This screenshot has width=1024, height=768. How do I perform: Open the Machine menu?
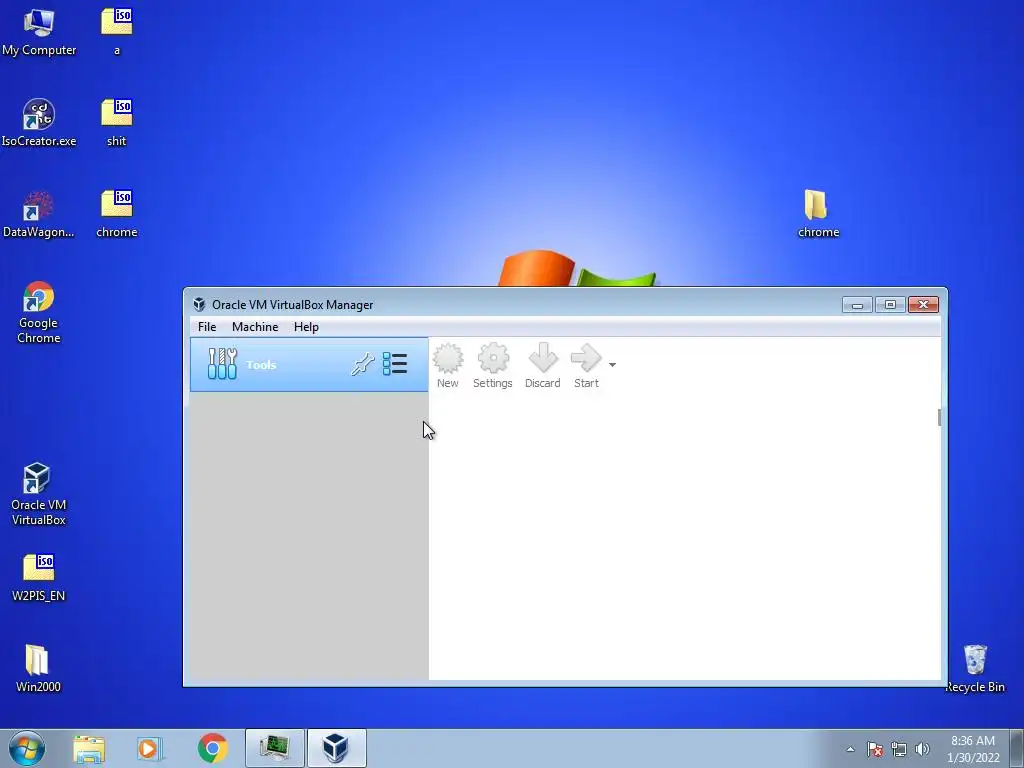(255, 327)
